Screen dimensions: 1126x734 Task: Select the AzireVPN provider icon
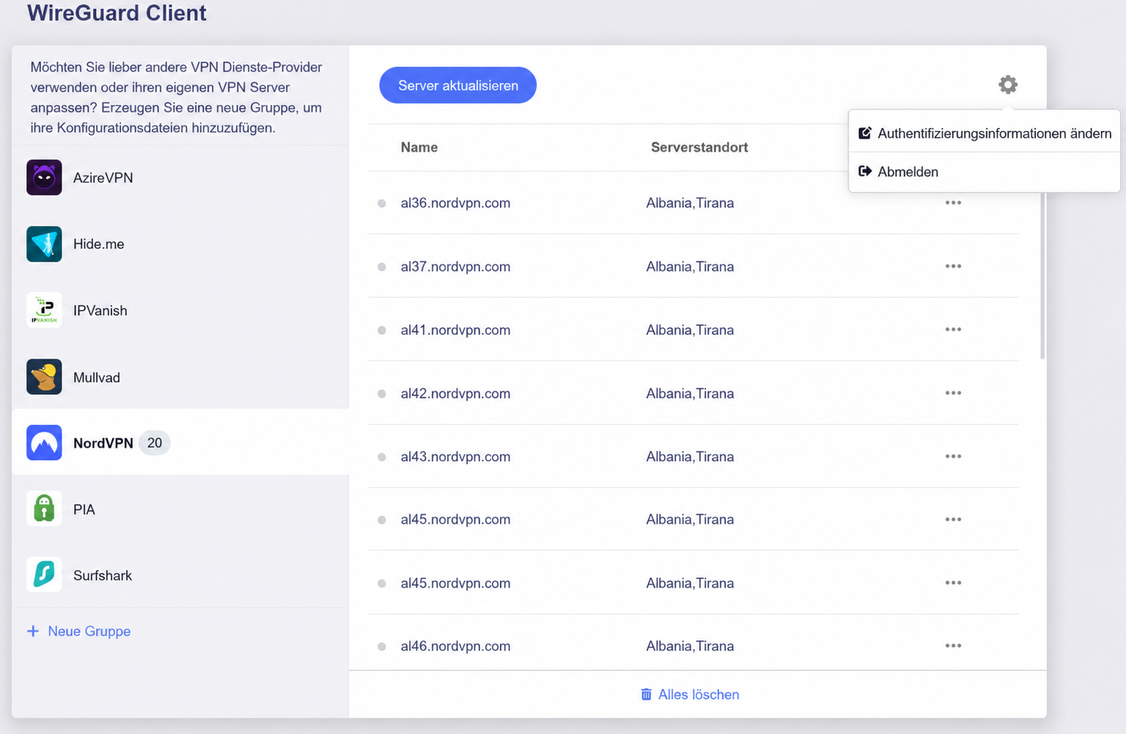pyautogui.click(x=44, y=177)
